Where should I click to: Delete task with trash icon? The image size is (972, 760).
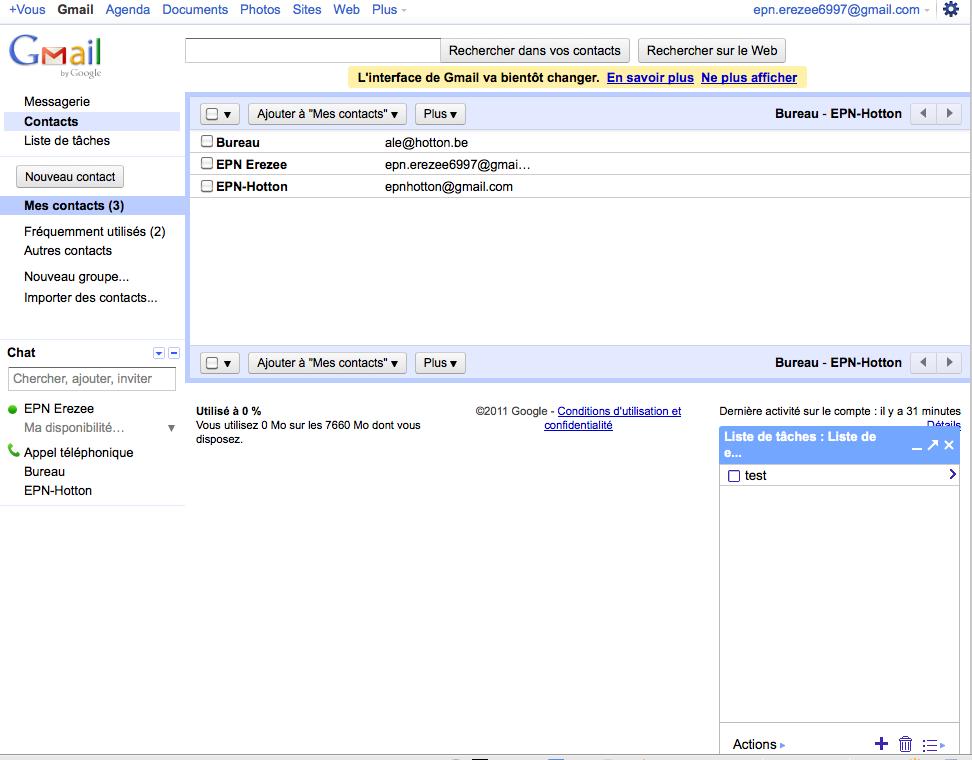pyautogui.click(x=906, y=743)
